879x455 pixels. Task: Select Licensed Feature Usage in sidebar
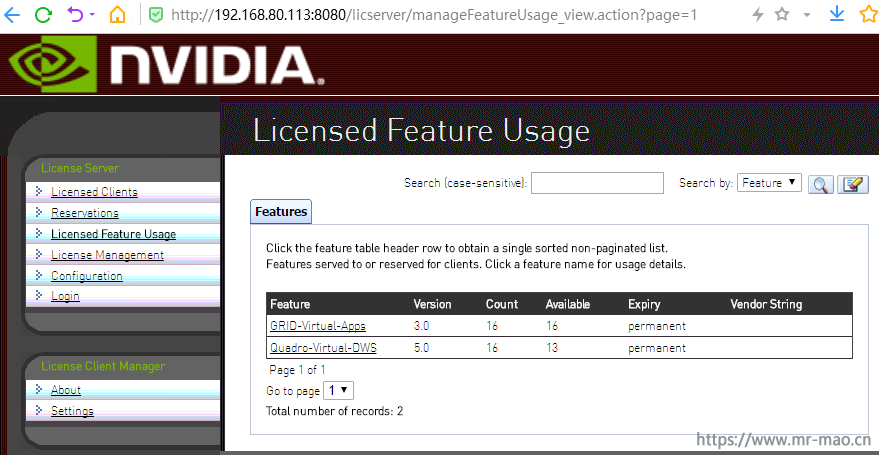pyautogui.click(x=113, y=234)
